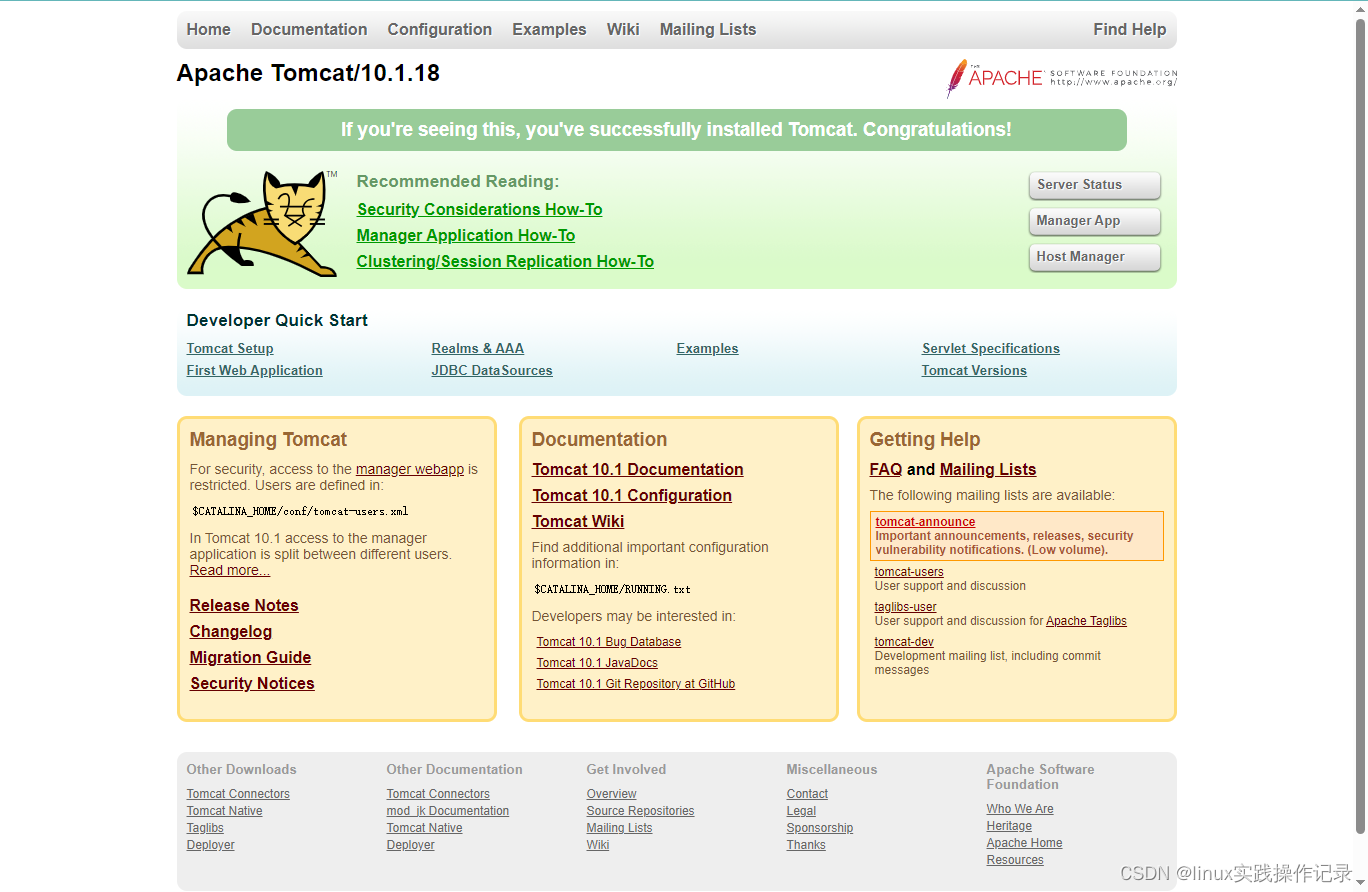Open Examples link in Developer Quick Start
Screen dimensions: 1368x892
coord(708,348)
